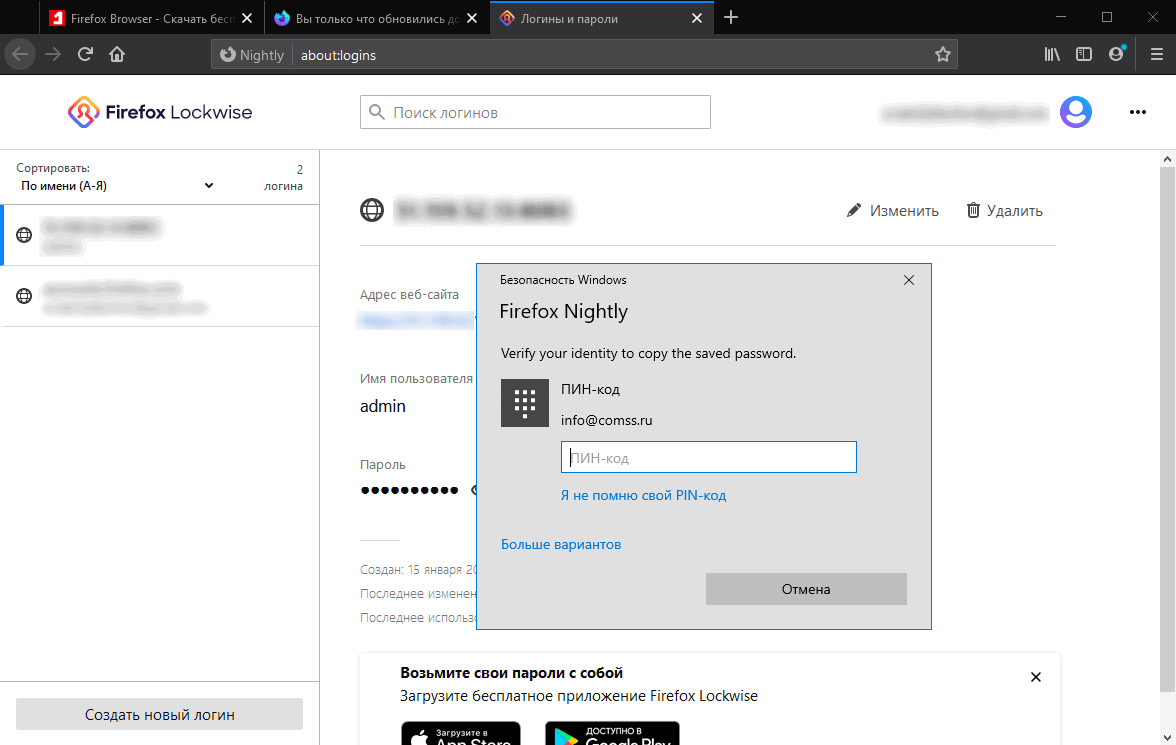Click the hidden password dots
Screen dimensions: 1176x745
410,490
